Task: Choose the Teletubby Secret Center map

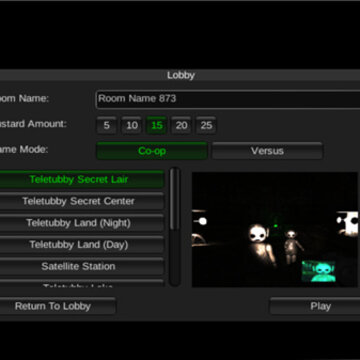Action: [x=82, y=201]
